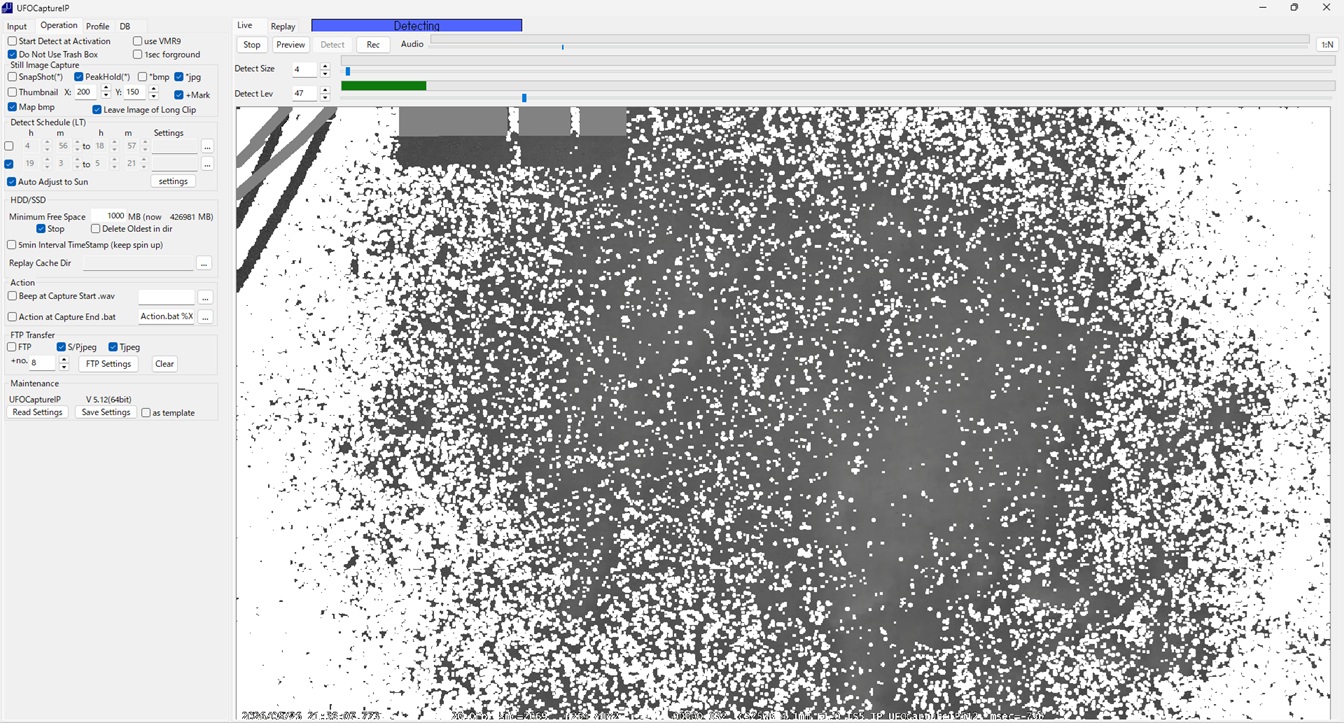Uncheck the *jpg format option

pyautogui.click(x=179, y=77)
